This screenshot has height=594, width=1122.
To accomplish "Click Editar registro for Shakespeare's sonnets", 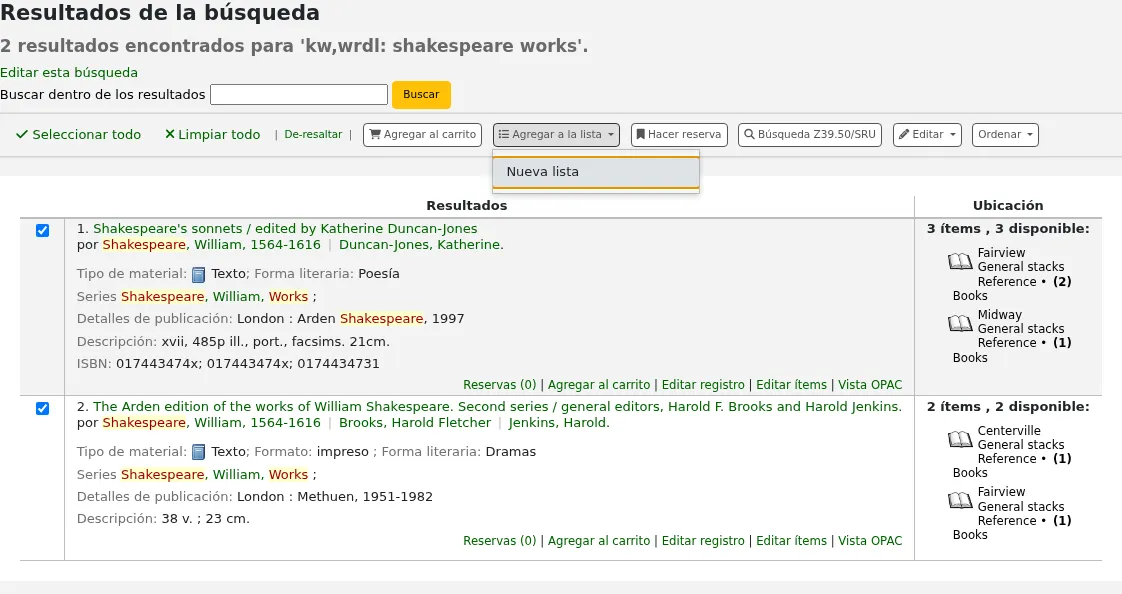I will pos(703,385).
